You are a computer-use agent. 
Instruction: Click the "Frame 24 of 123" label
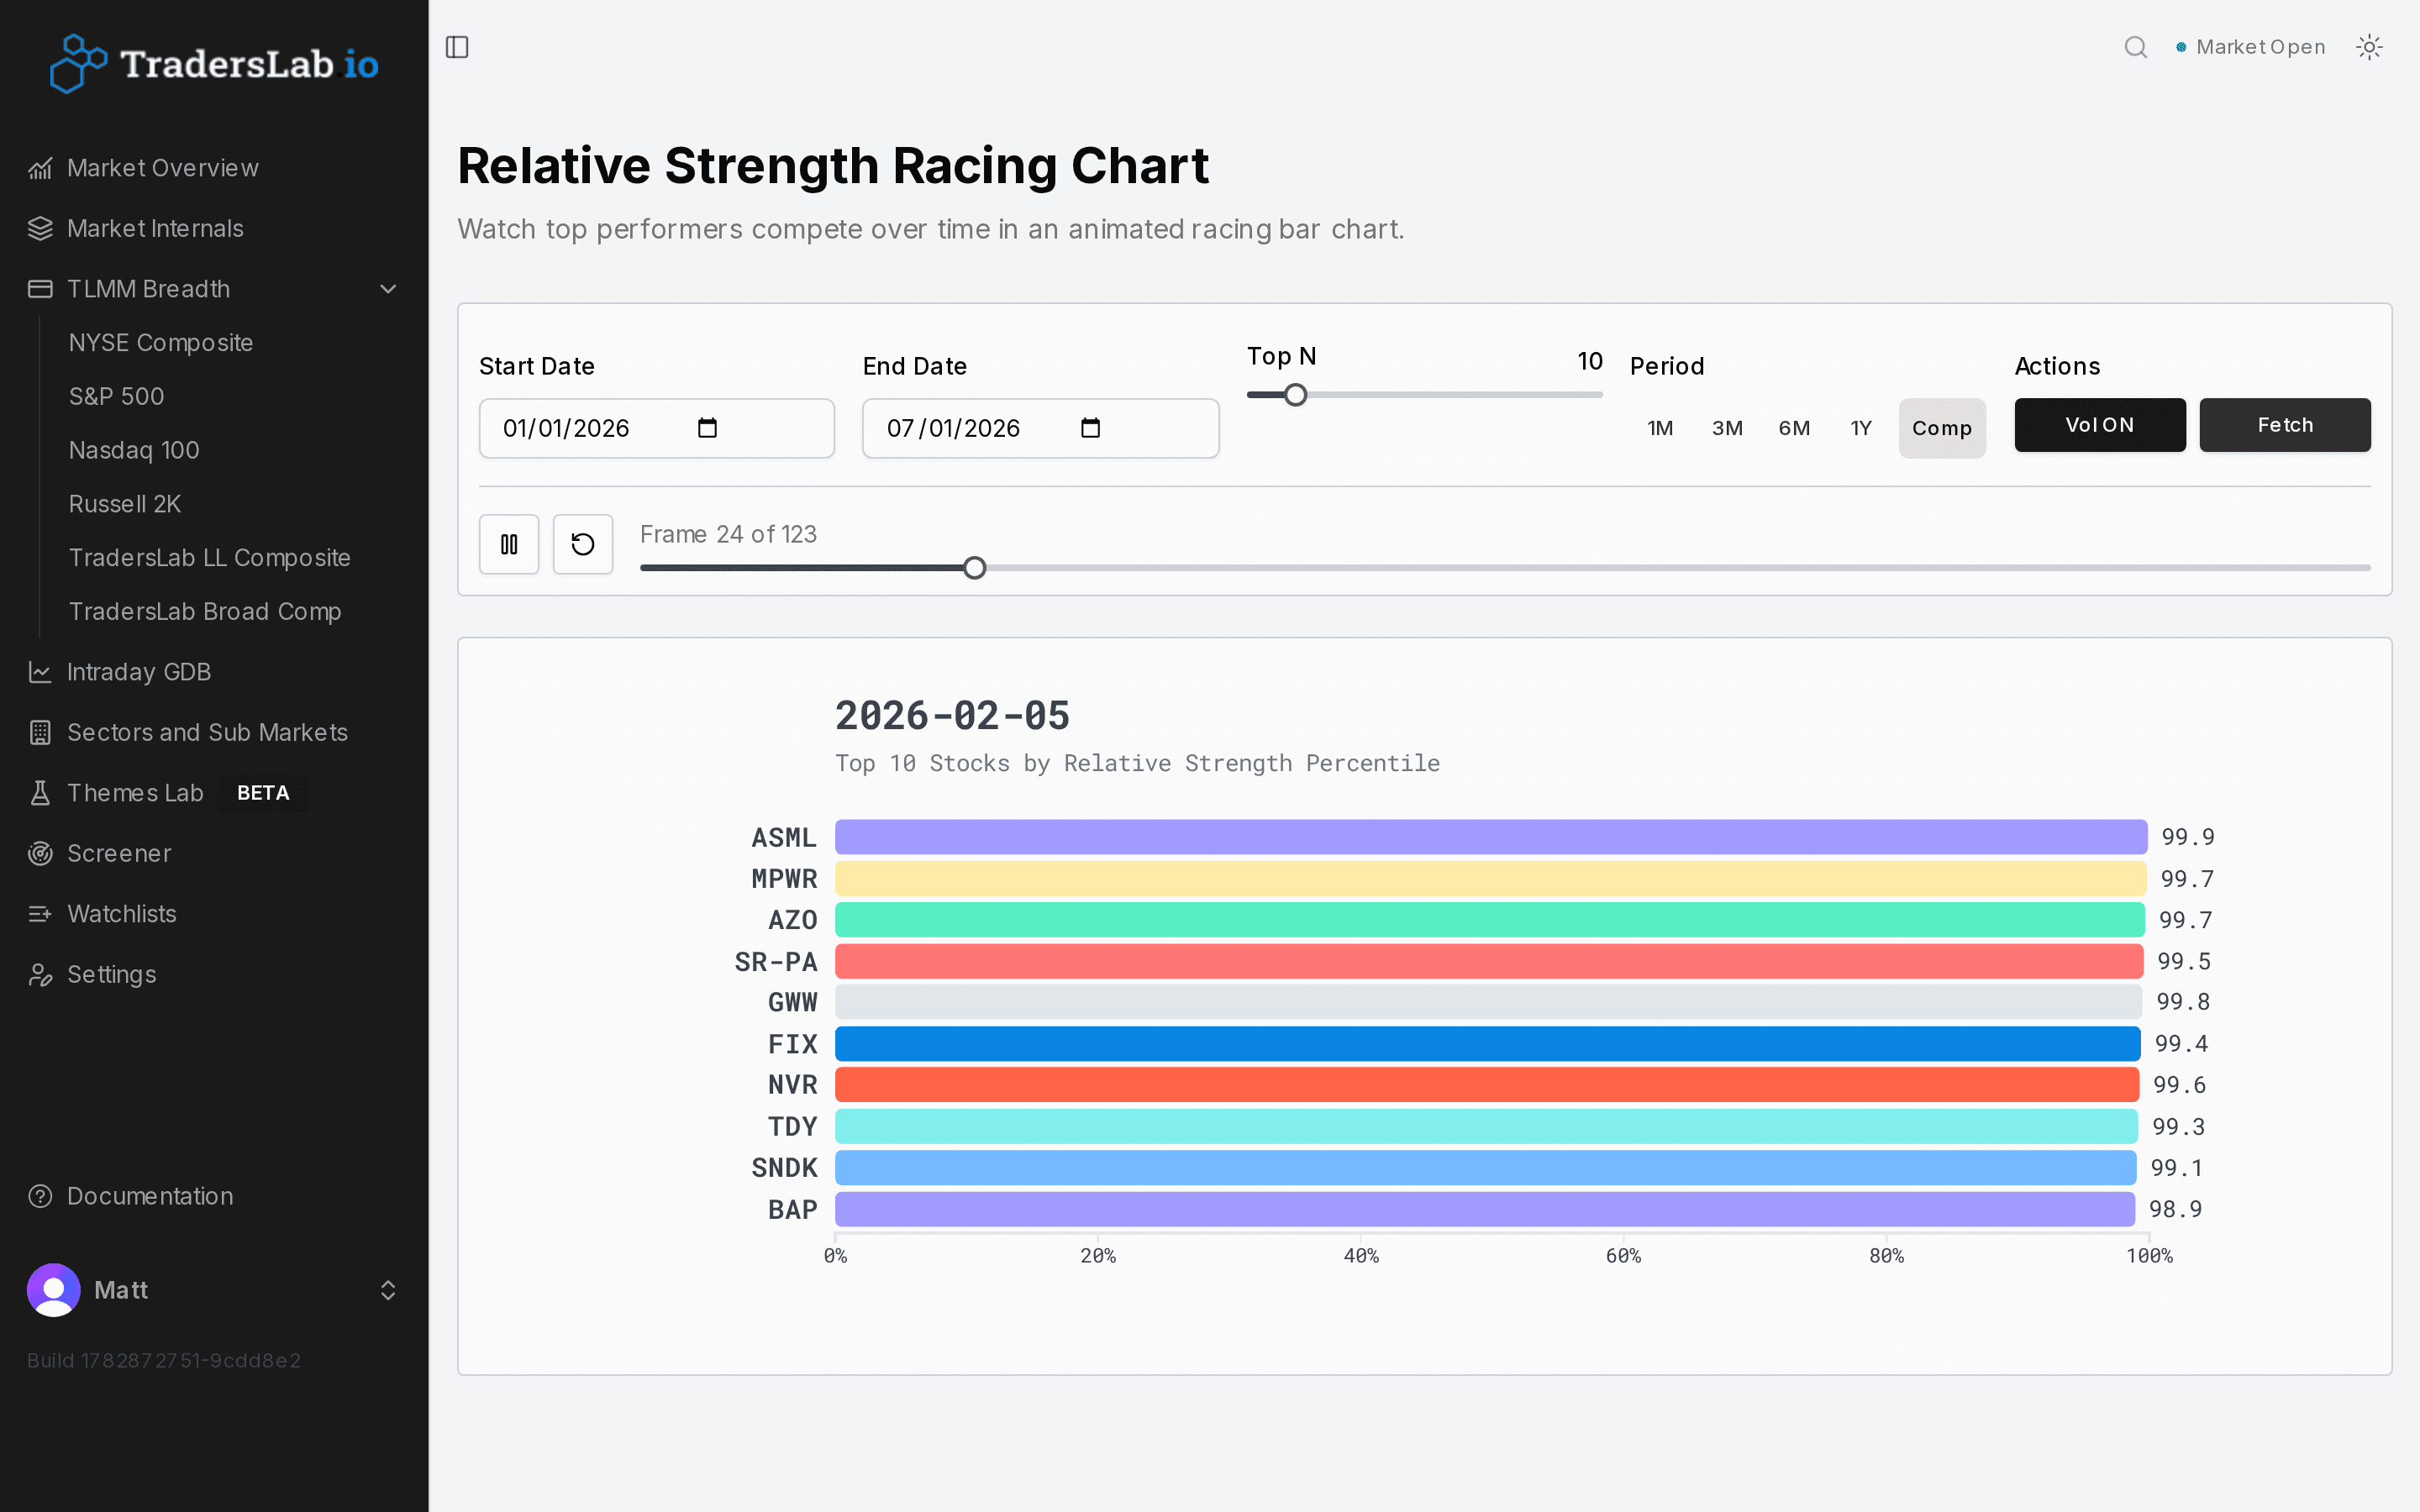[728, 534]
